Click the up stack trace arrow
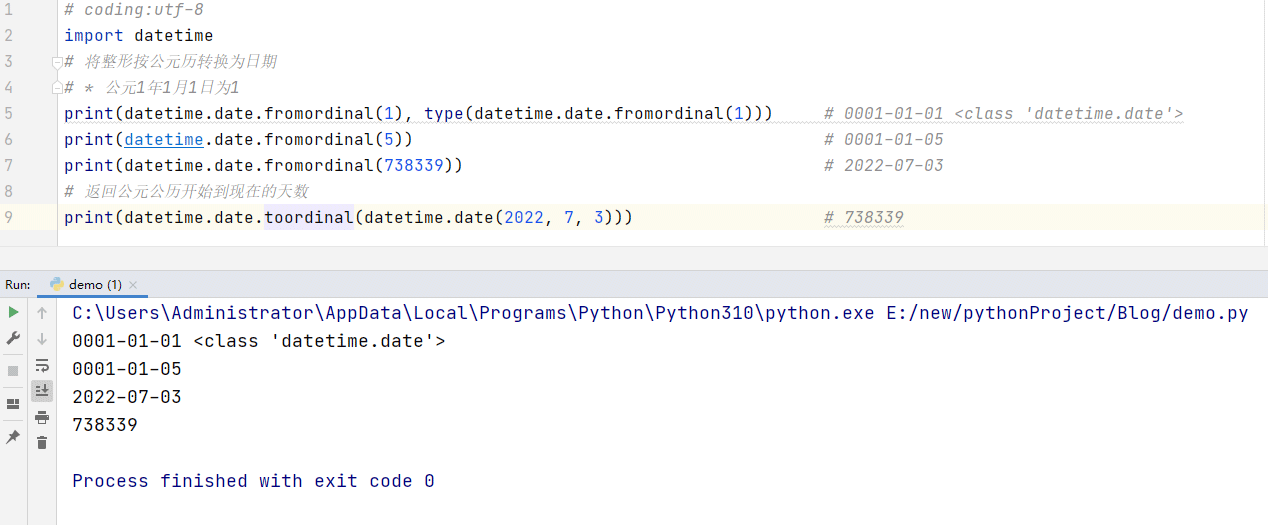 [x=42, y=313]
